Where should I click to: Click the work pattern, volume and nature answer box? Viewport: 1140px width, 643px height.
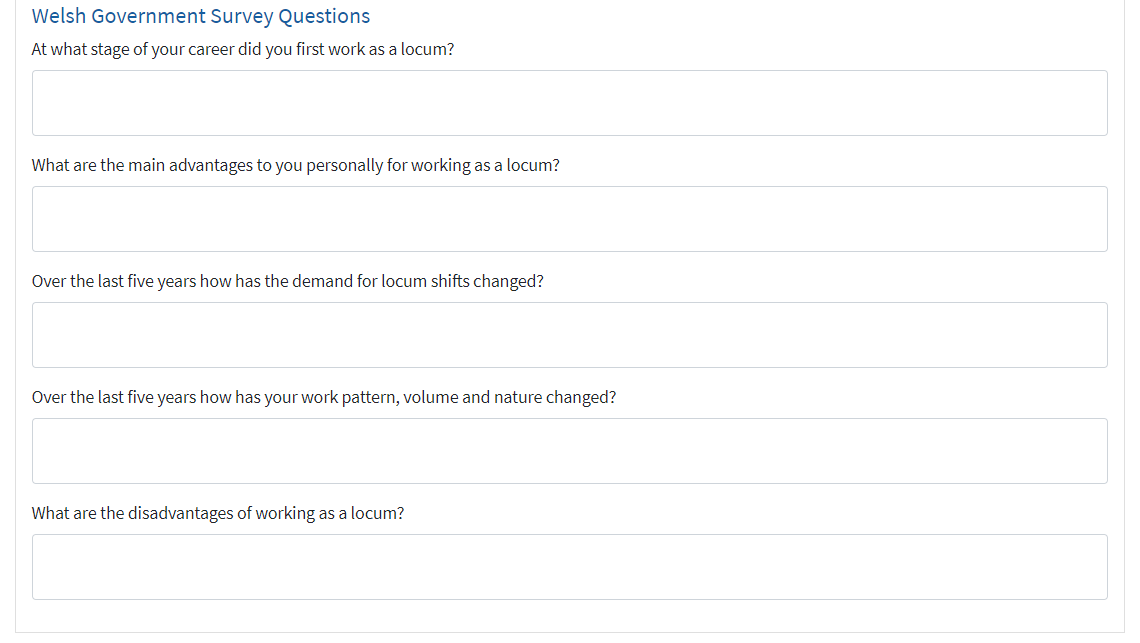[569, 451]
